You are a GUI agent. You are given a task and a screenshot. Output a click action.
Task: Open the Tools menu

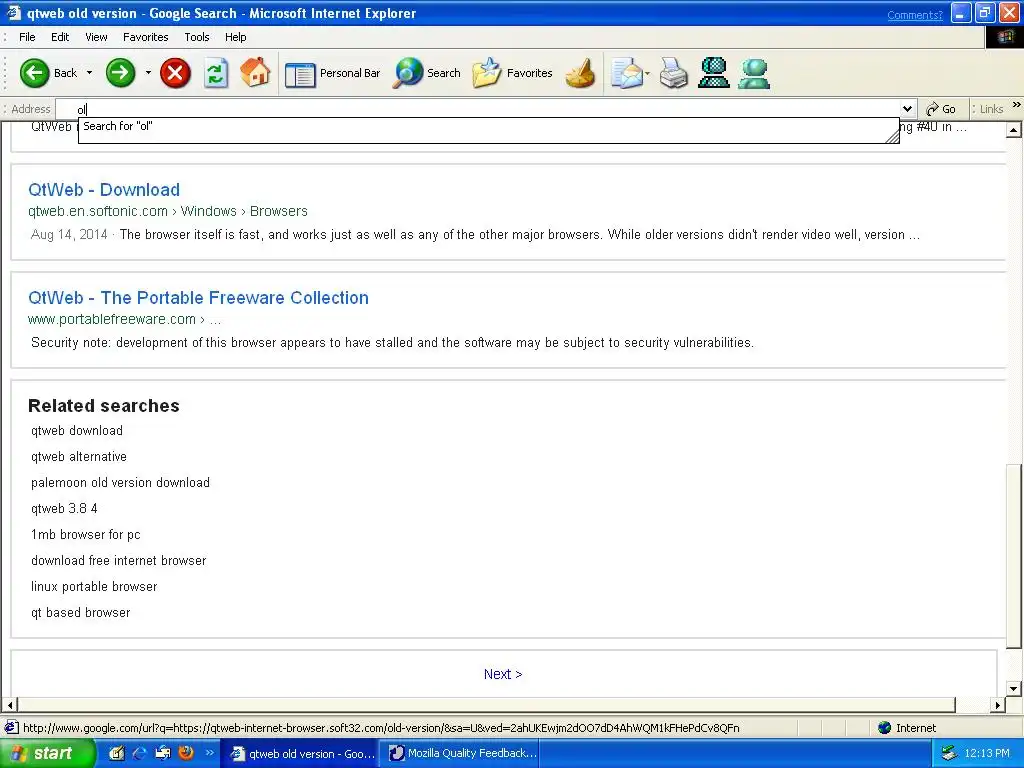(x=197, y=37)
